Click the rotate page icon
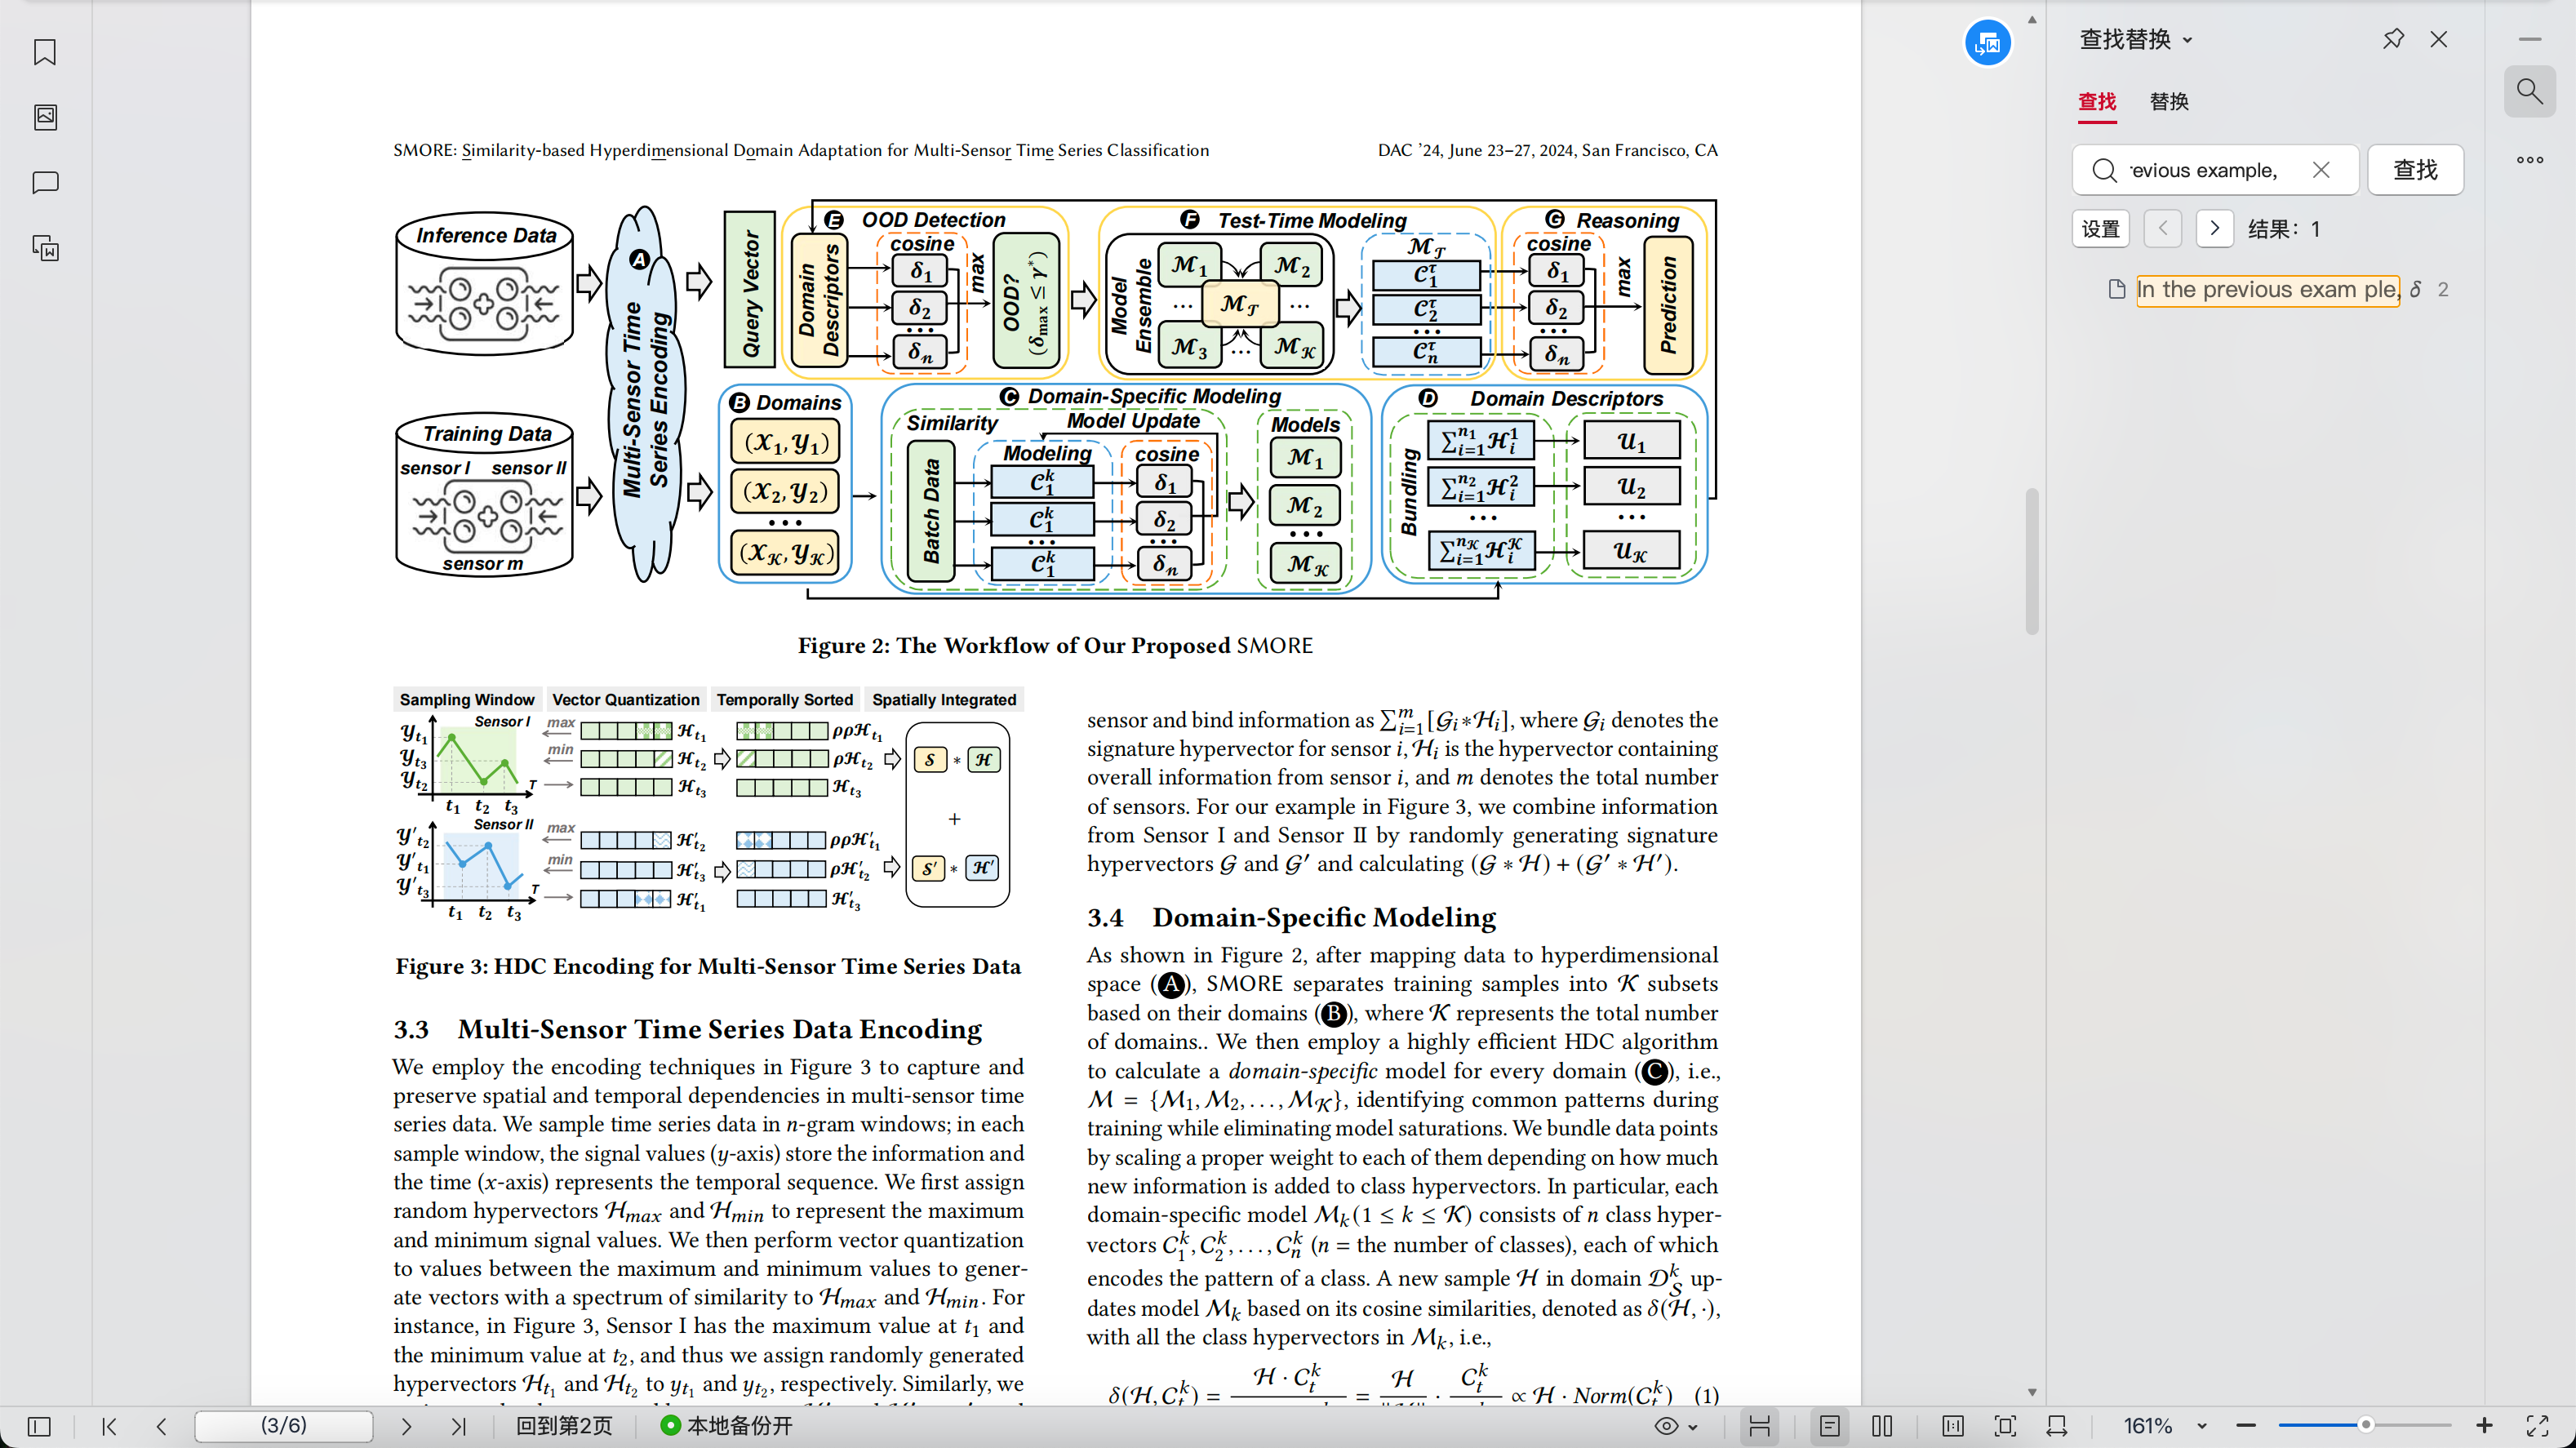Viewport: 2576px width, 1448px height. 2057,1426
